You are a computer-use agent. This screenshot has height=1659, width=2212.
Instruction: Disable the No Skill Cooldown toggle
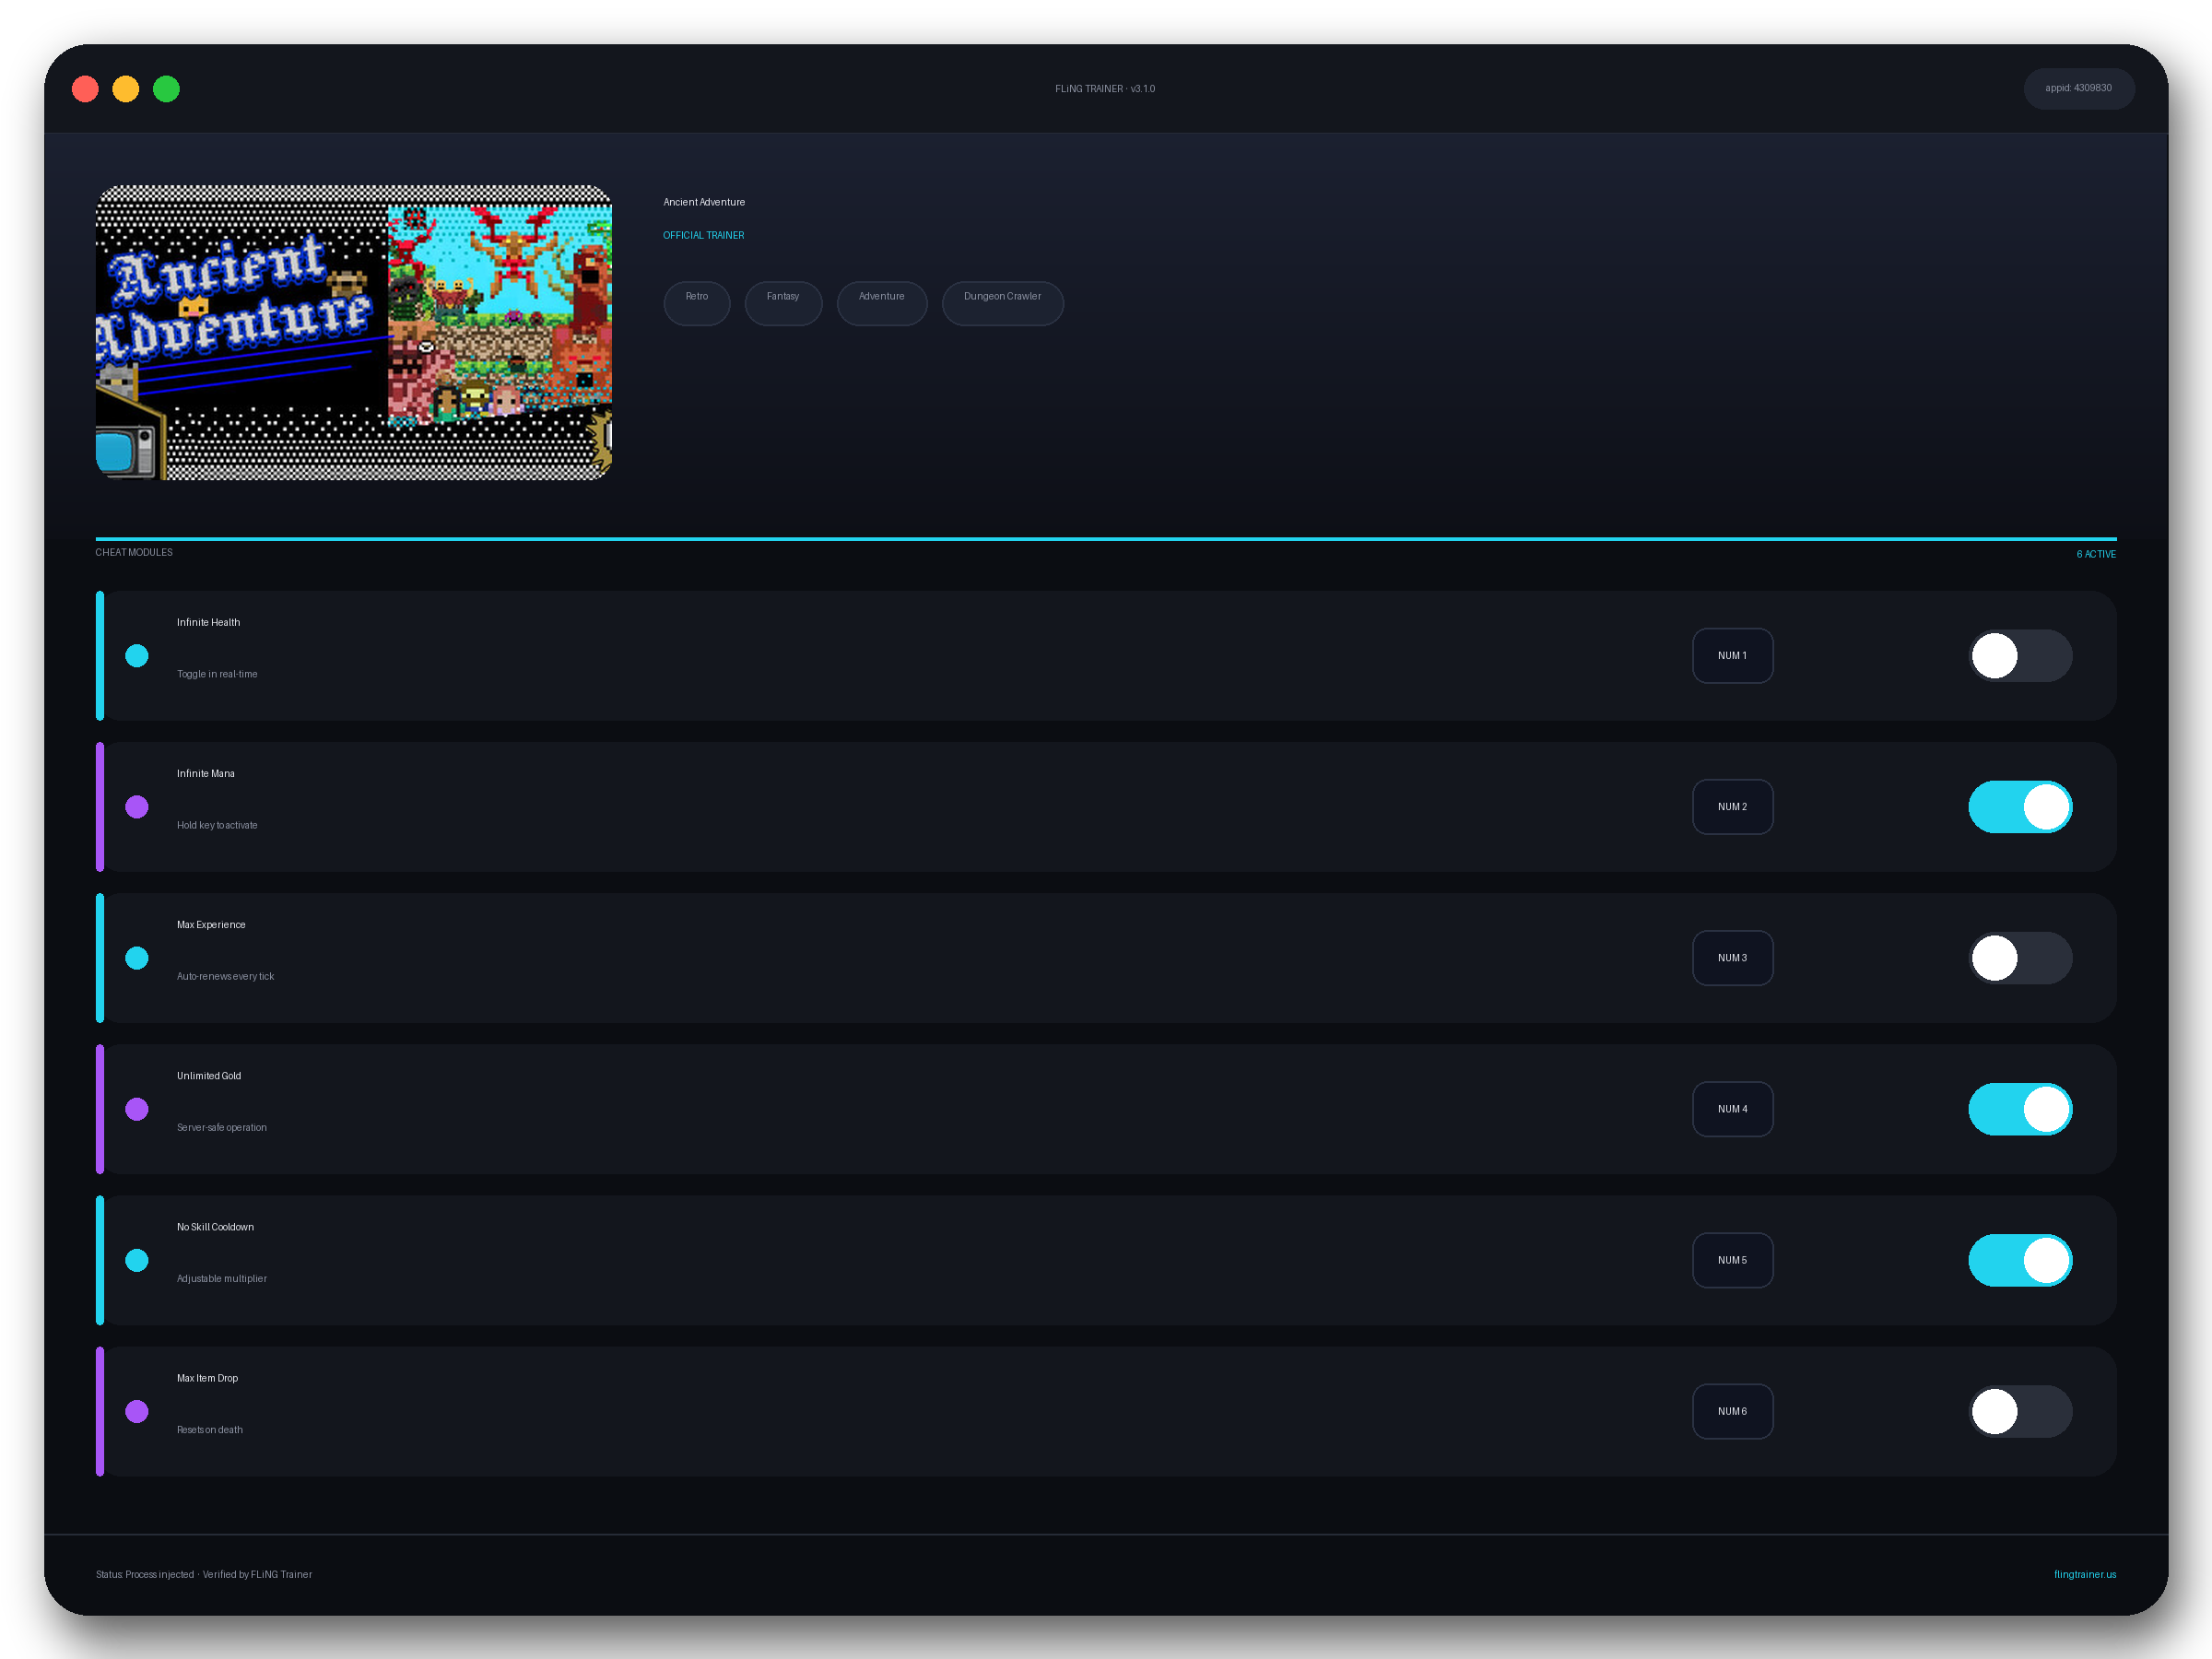(2020, 1260)
